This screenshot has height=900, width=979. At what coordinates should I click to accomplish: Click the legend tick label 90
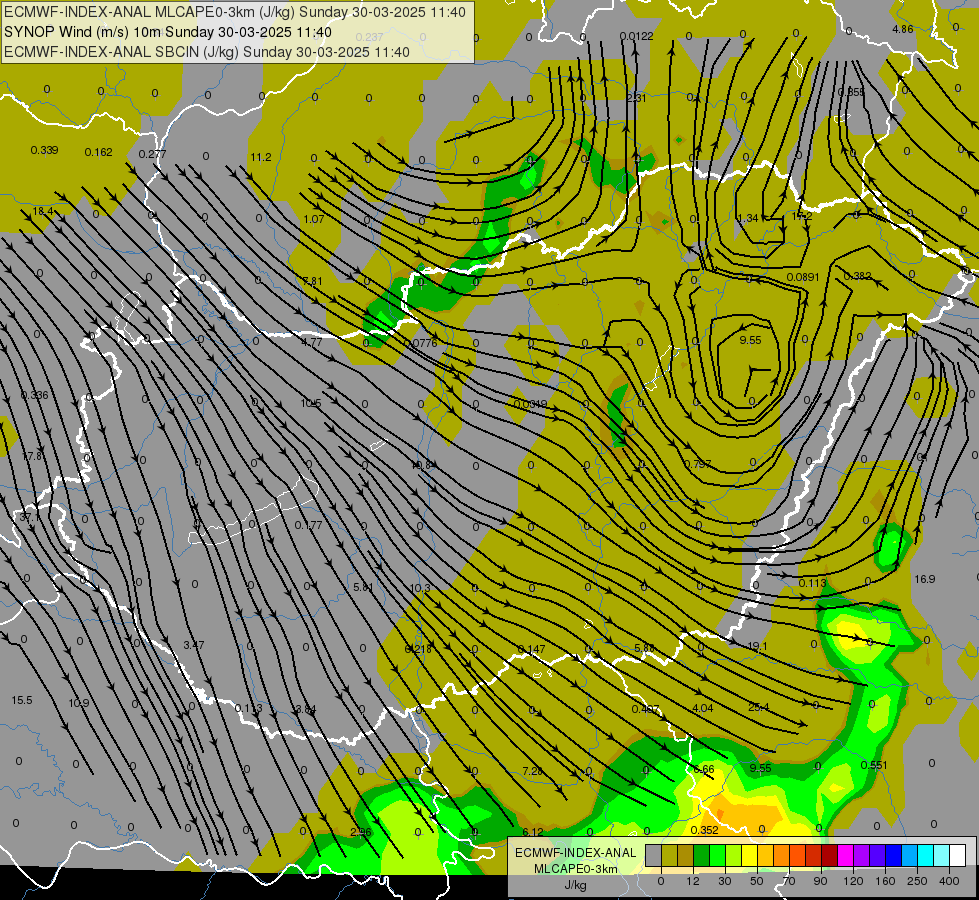pyautogui.click(x=820, y=881)
